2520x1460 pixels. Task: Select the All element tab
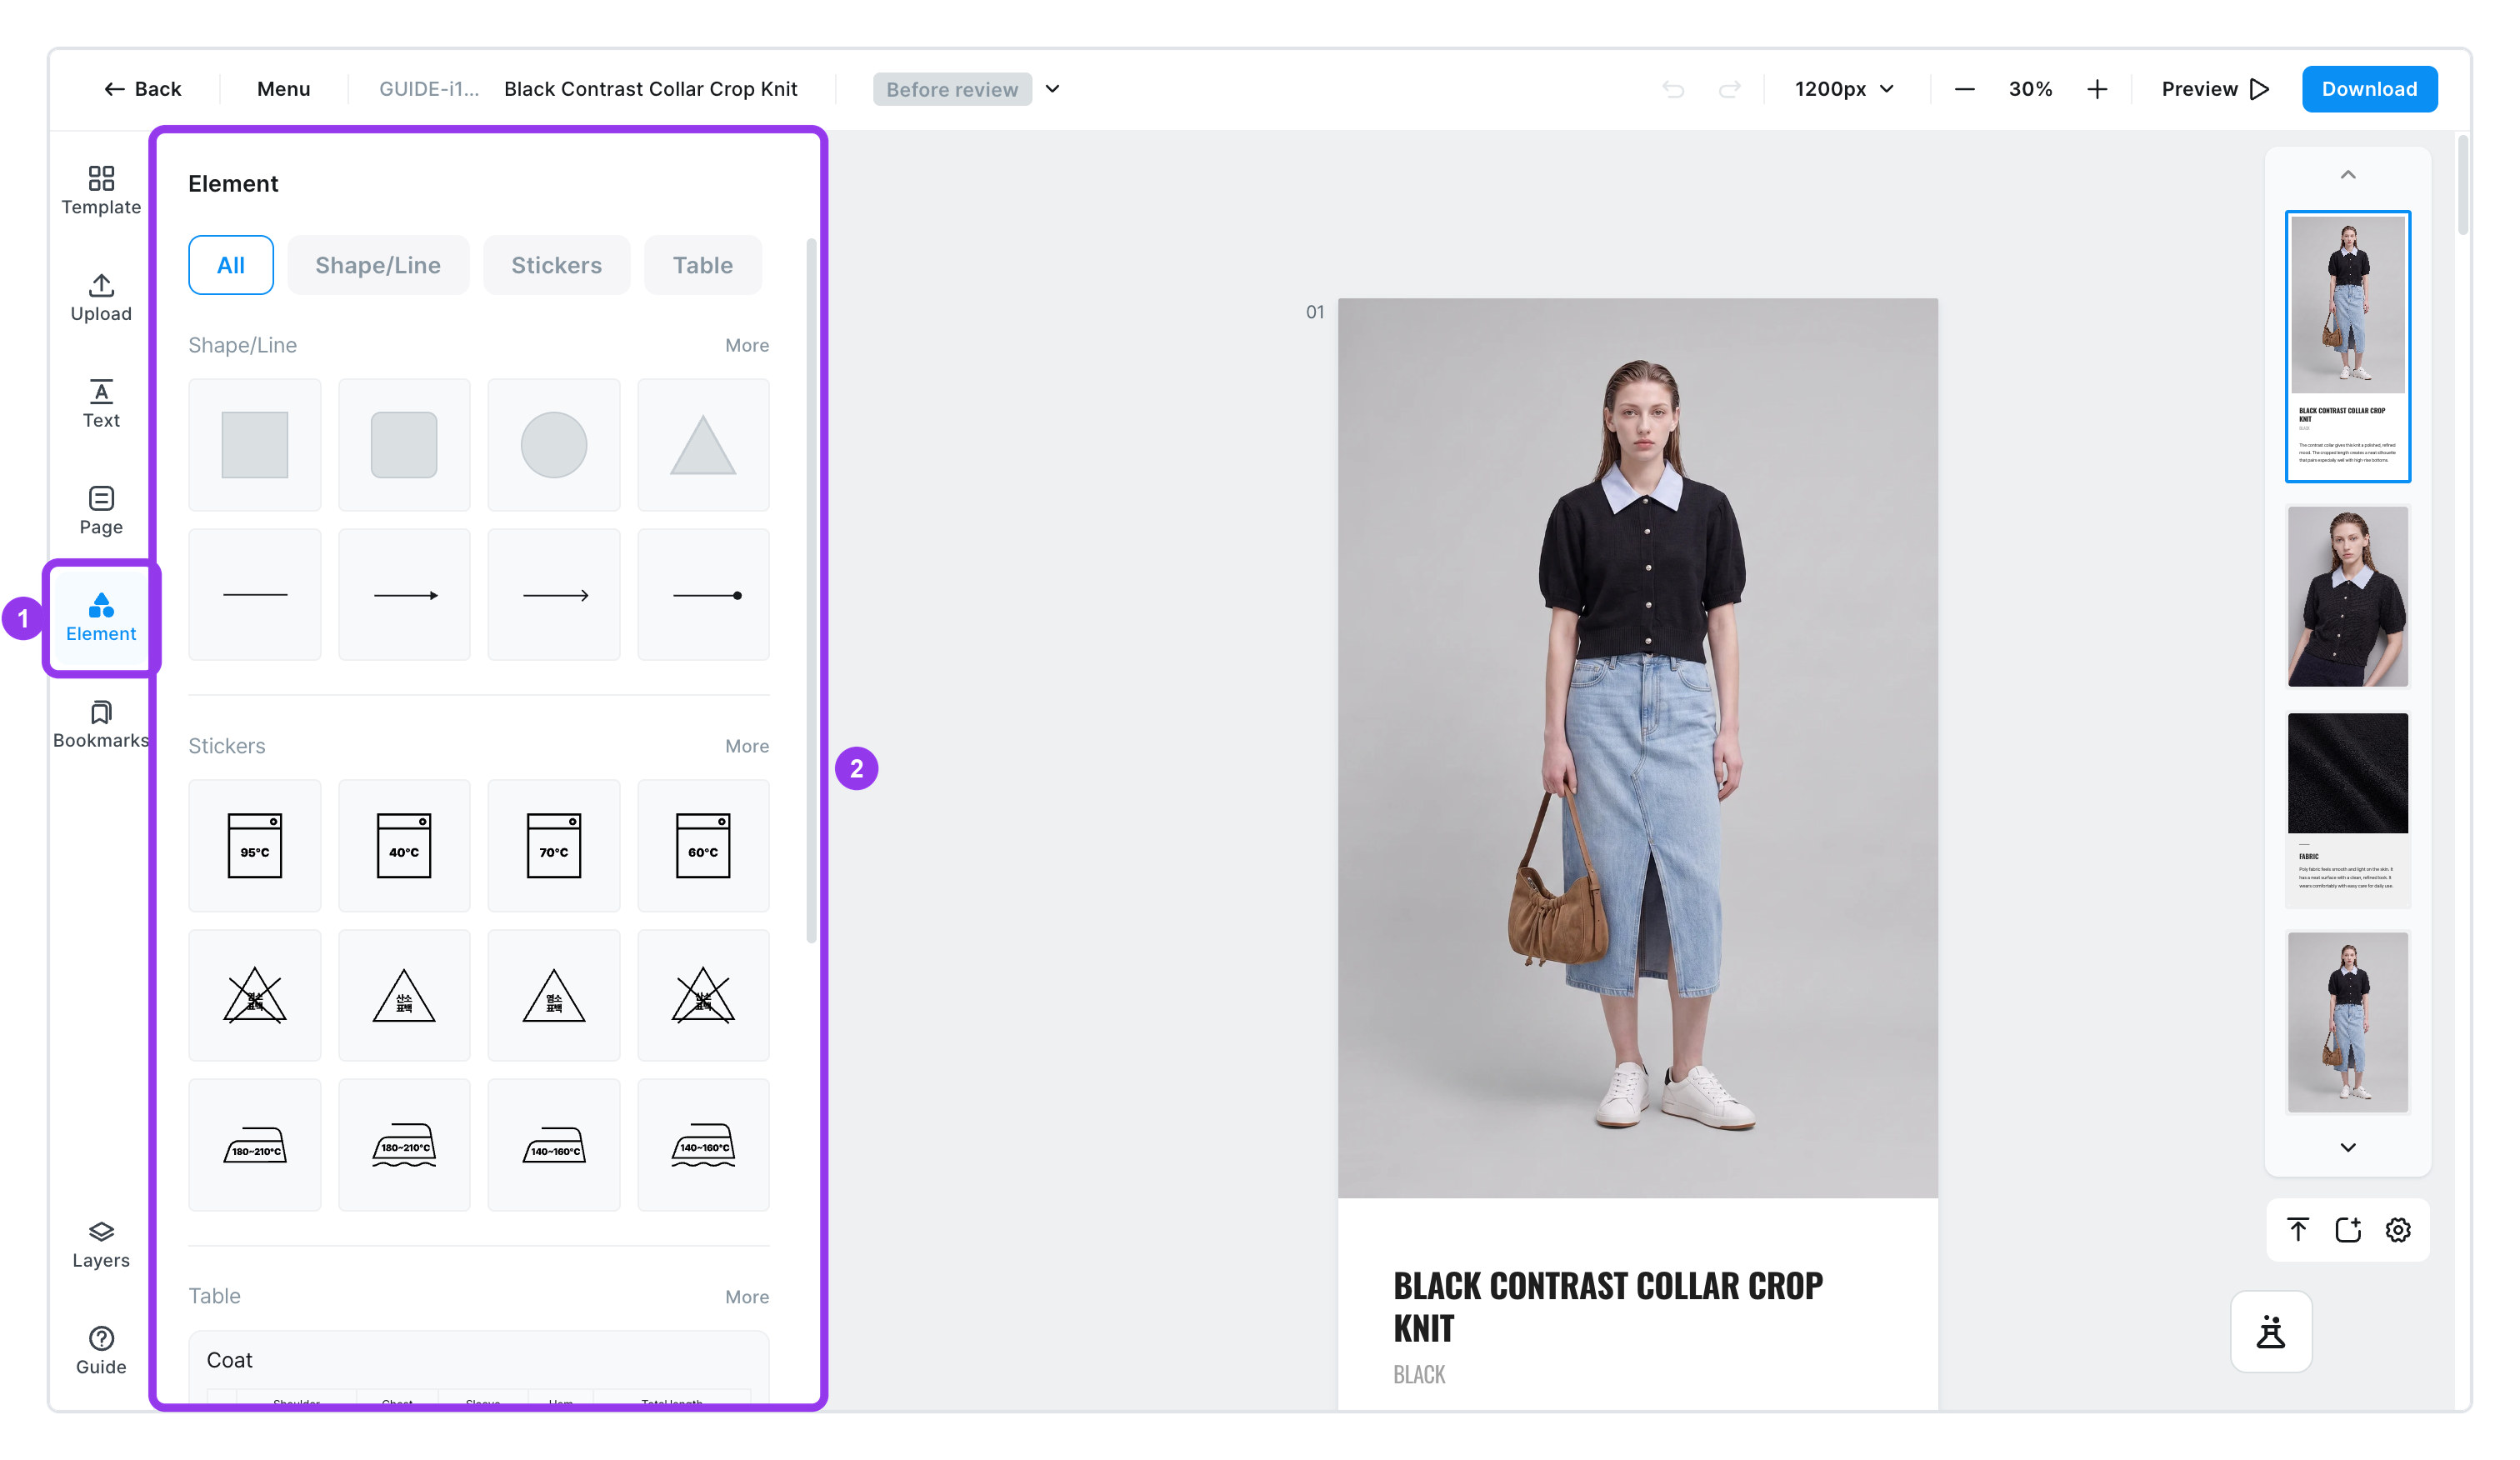pos(231,265)
